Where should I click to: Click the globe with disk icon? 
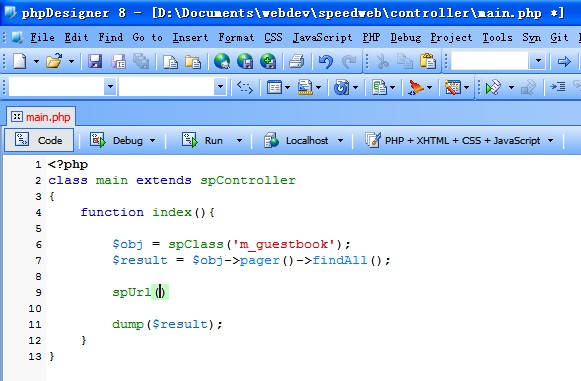coord(245,61)
